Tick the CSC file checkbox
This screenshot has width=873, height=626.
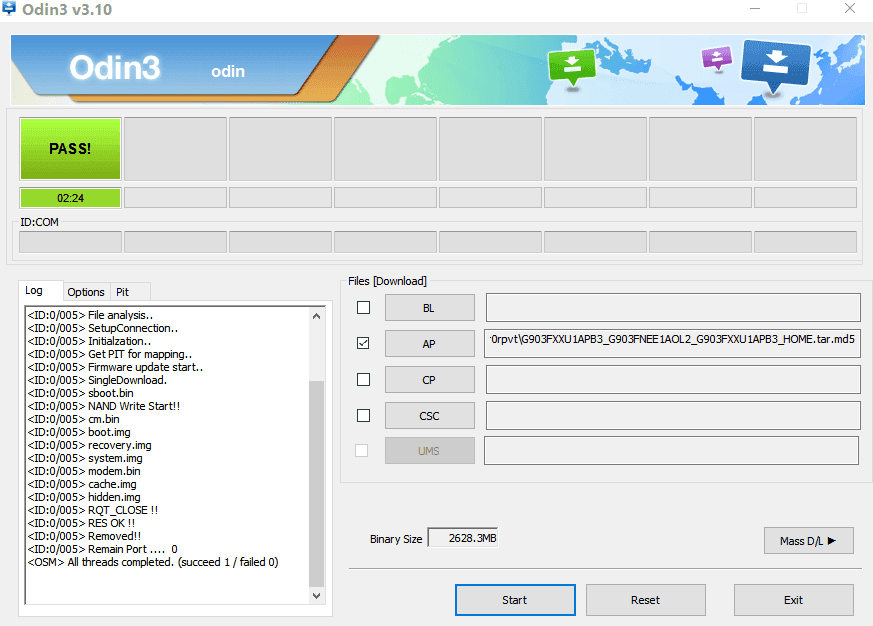click(364, 415)
